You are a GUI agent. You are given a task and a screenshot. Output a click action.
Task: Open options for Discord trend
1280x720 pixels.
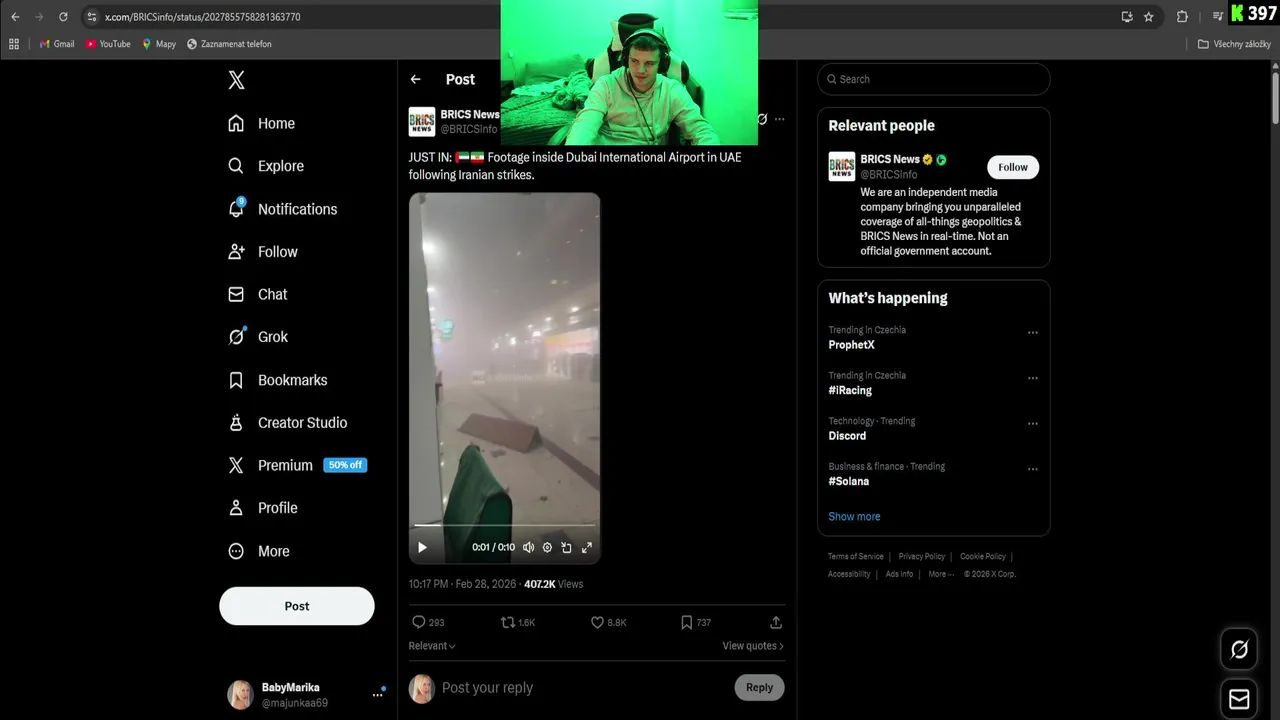[1033, 424]
